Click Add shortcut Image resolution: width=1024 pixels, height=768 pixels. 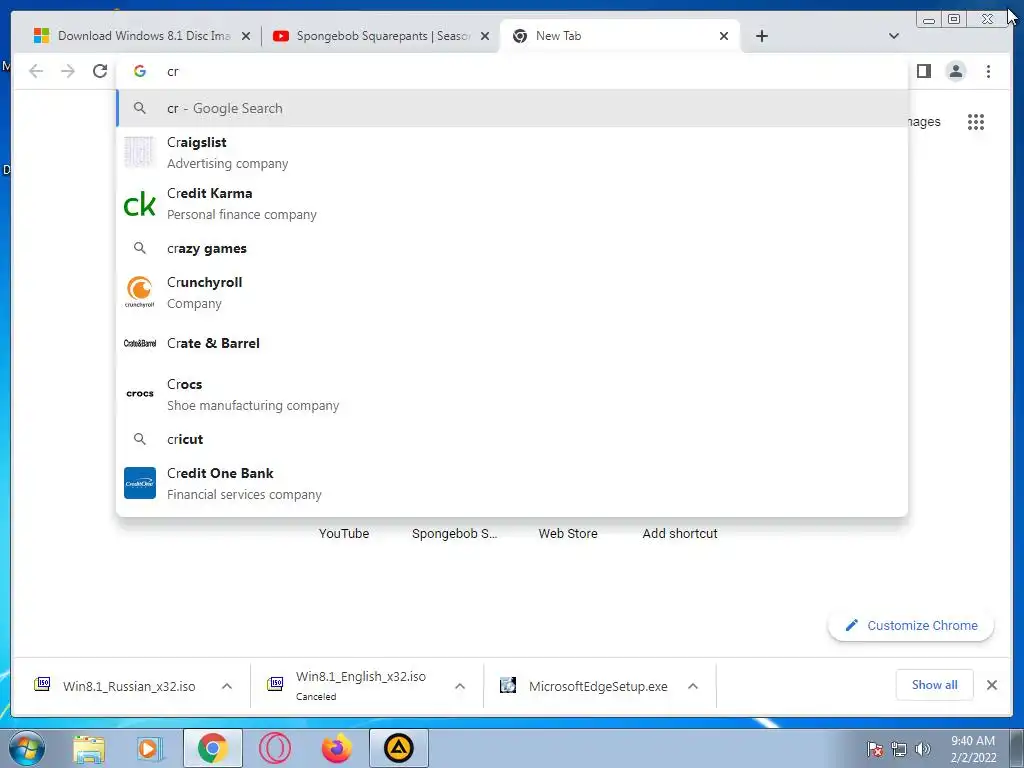(680, 534)
